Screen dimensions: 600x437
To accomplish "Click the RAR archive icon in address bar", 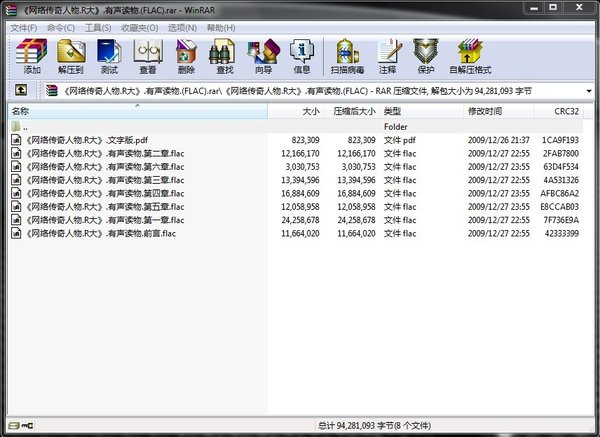I will tap(51, 91).
